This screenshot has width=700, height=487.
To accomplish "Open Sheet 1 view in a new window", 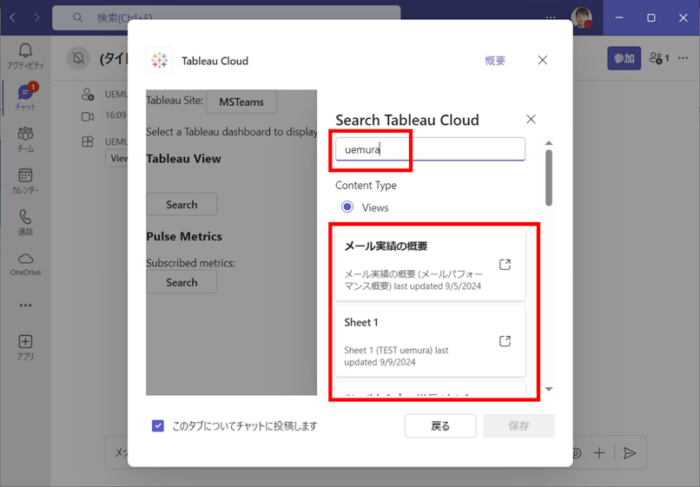I will 505,341.
